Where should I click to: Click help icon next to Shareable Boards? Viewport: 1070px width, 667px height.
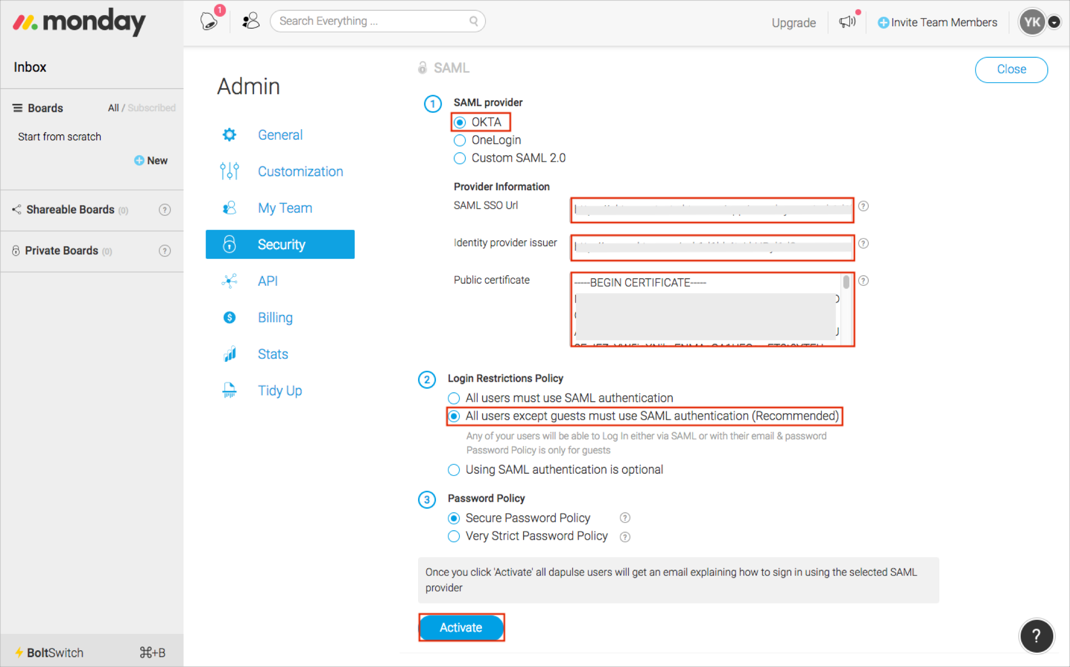pyautogui.click(x=165, y=210)
